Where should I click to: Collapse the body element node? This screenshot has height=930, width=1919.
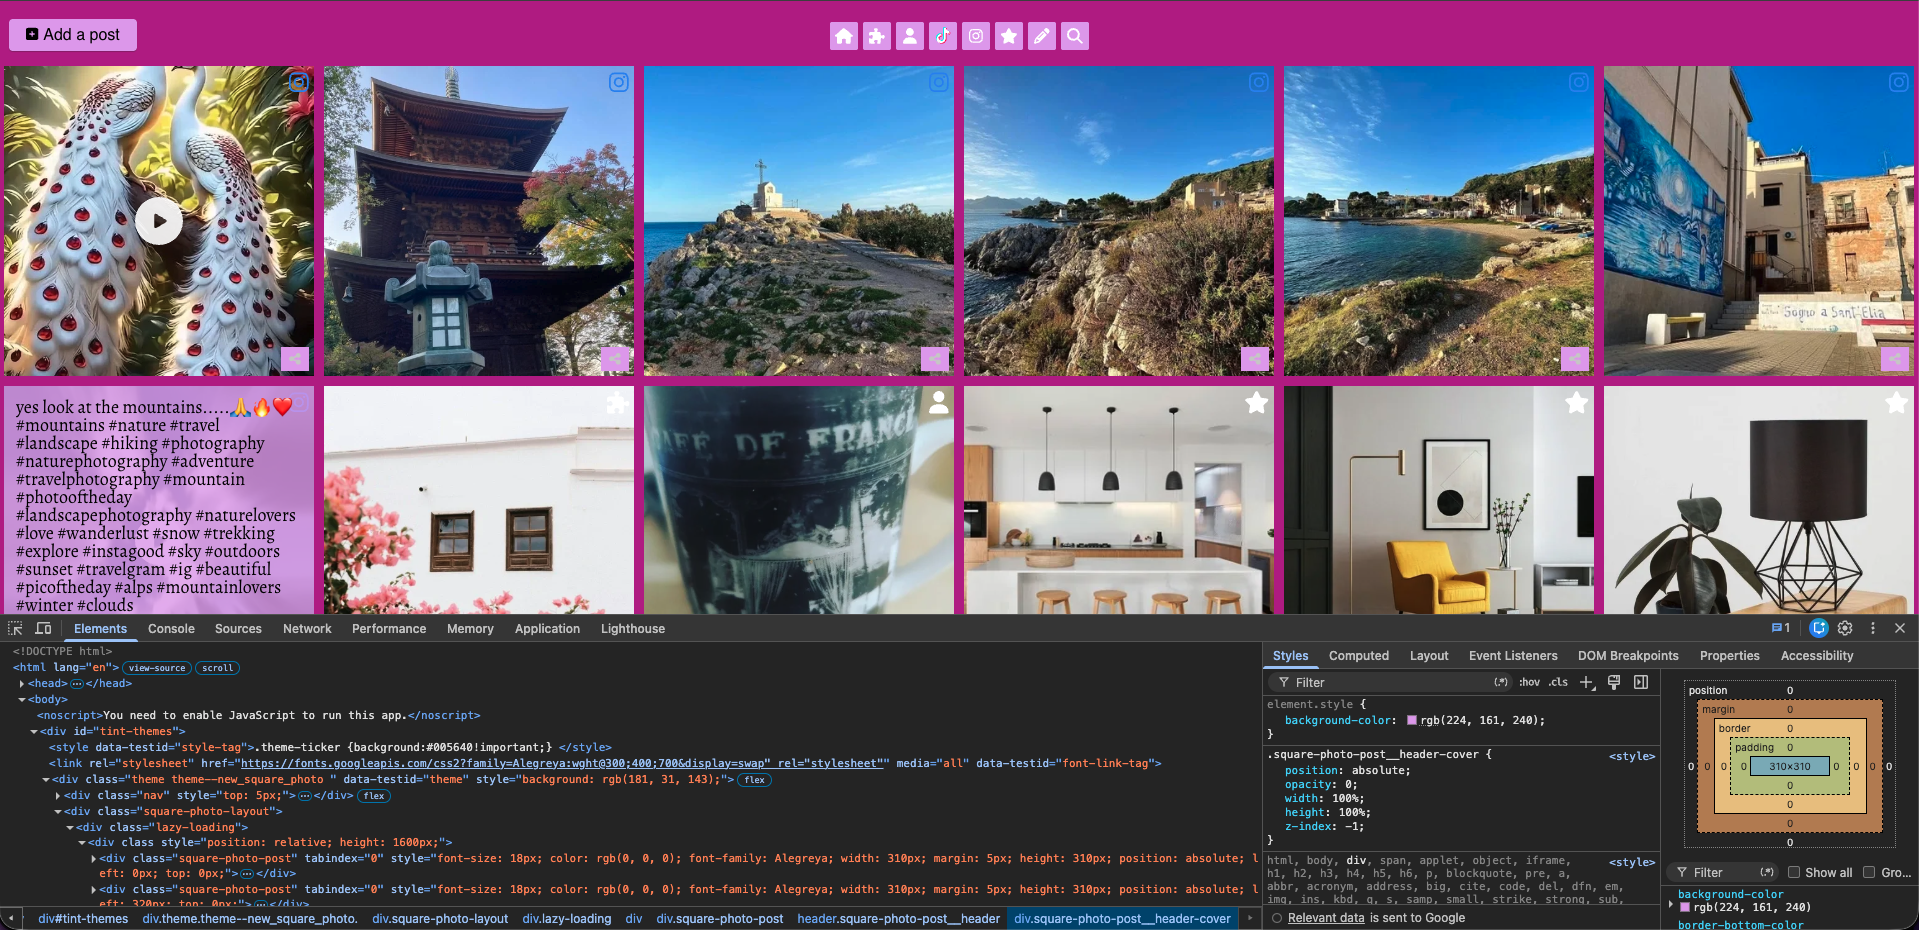pyautogui.click(x=22, y=700)
